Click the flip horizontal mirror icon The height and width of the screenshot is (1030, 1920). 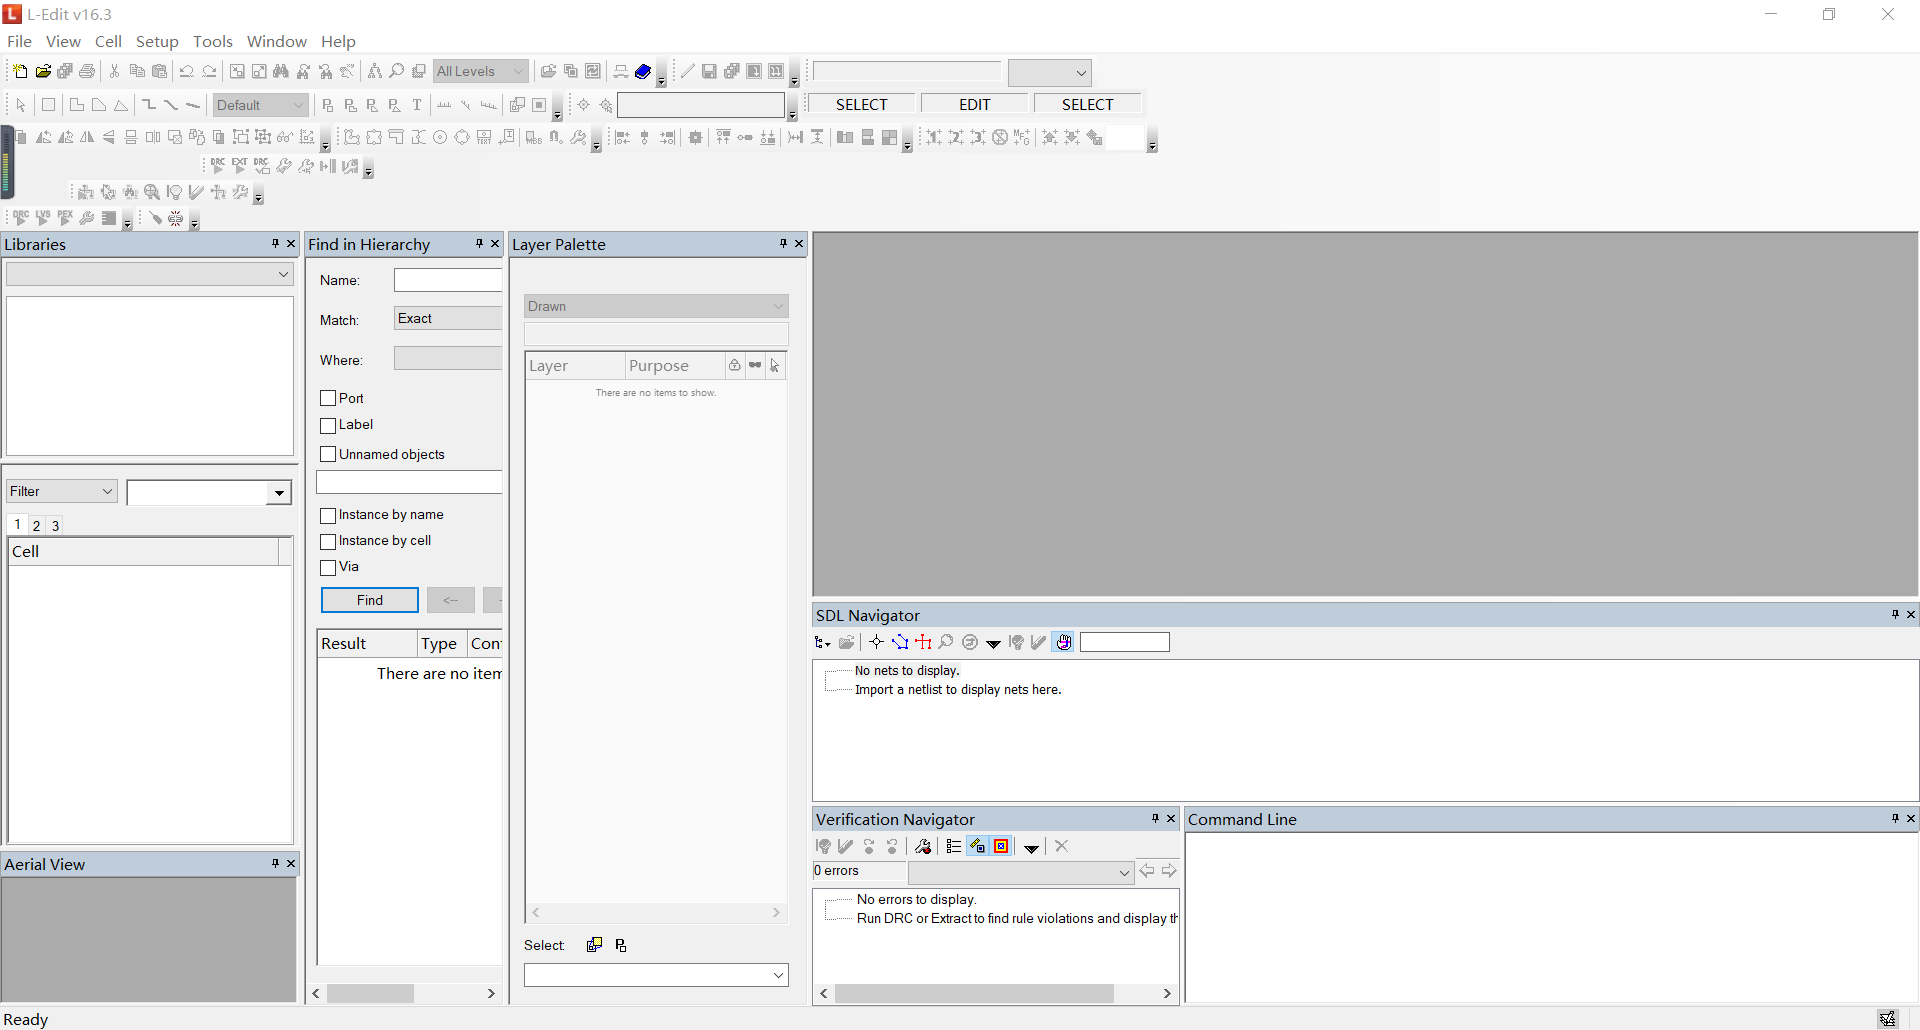point(87,138)
